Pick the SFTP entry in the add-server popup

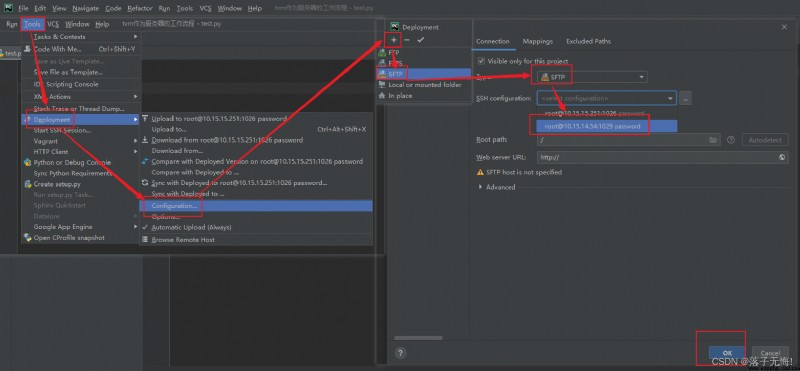[x=423, y=74]
